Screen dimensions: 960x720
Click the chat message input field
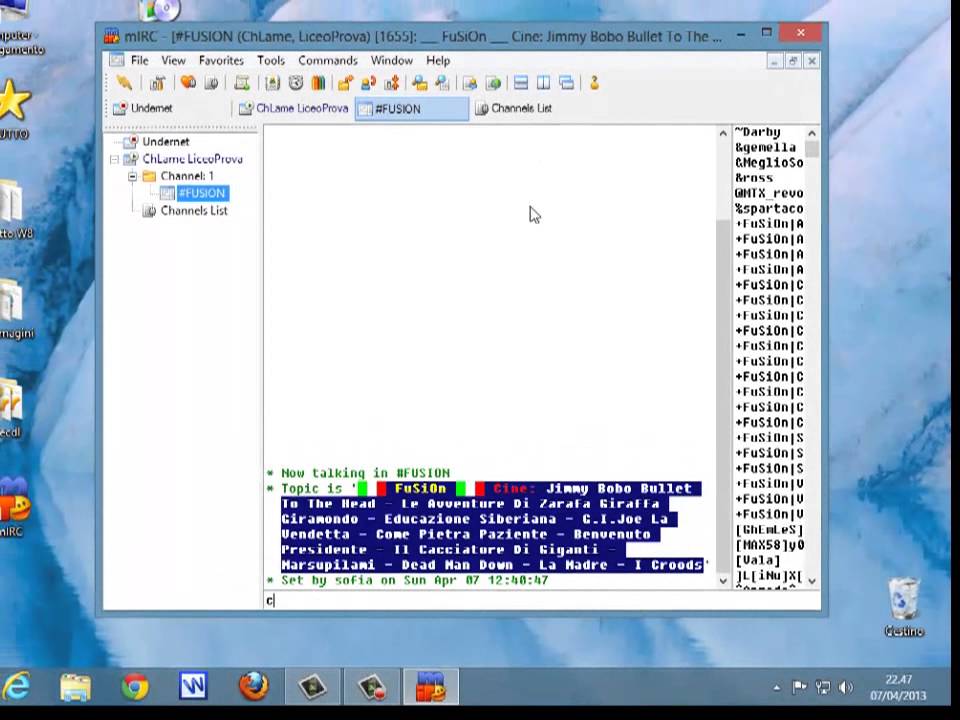pos(542,601)
